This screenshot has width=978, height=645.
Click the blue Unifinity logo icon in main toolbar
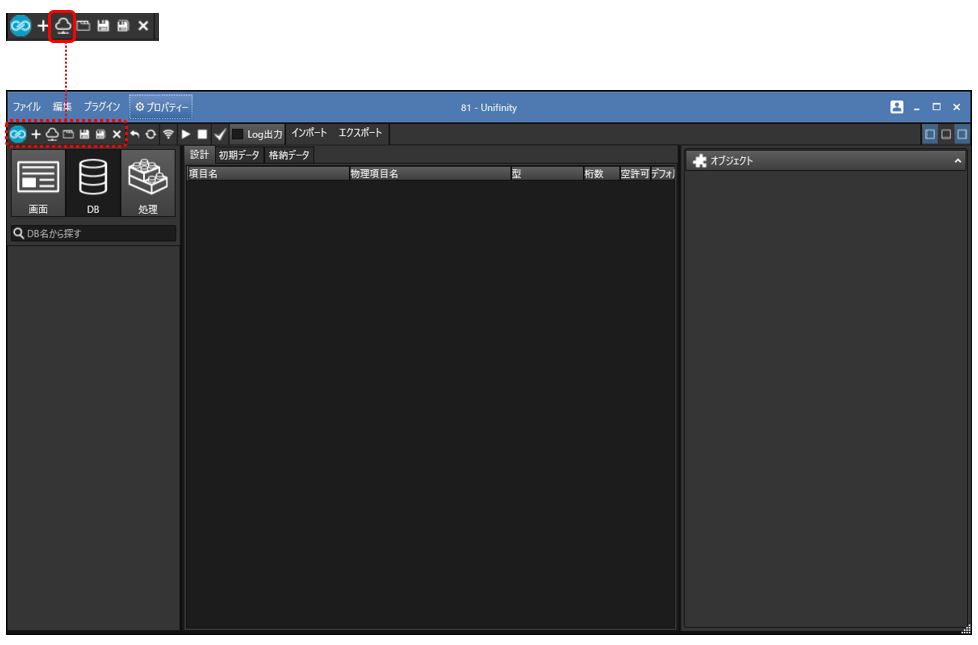(18, 134)
